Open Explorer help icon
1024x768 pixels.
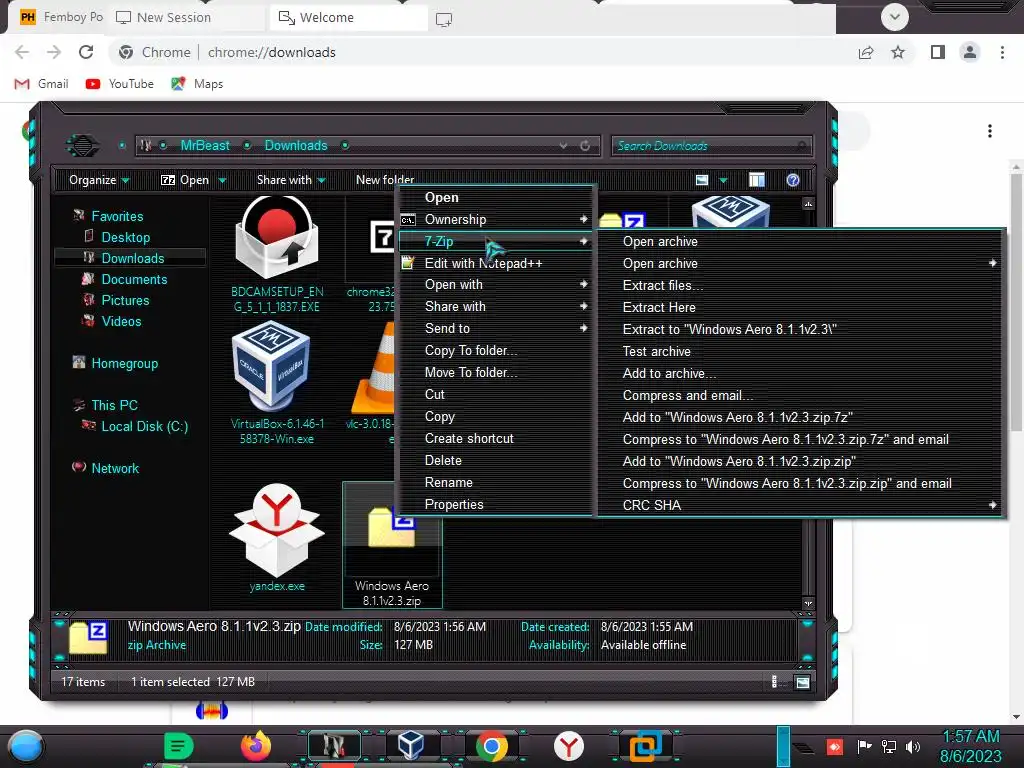[x=792, y=180]
